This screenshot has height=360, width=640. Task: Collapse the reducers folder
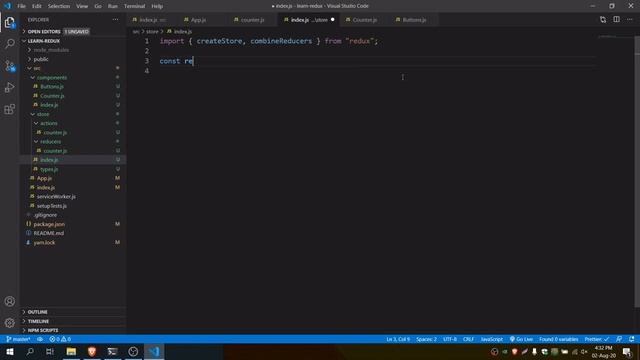coord(50,142)
